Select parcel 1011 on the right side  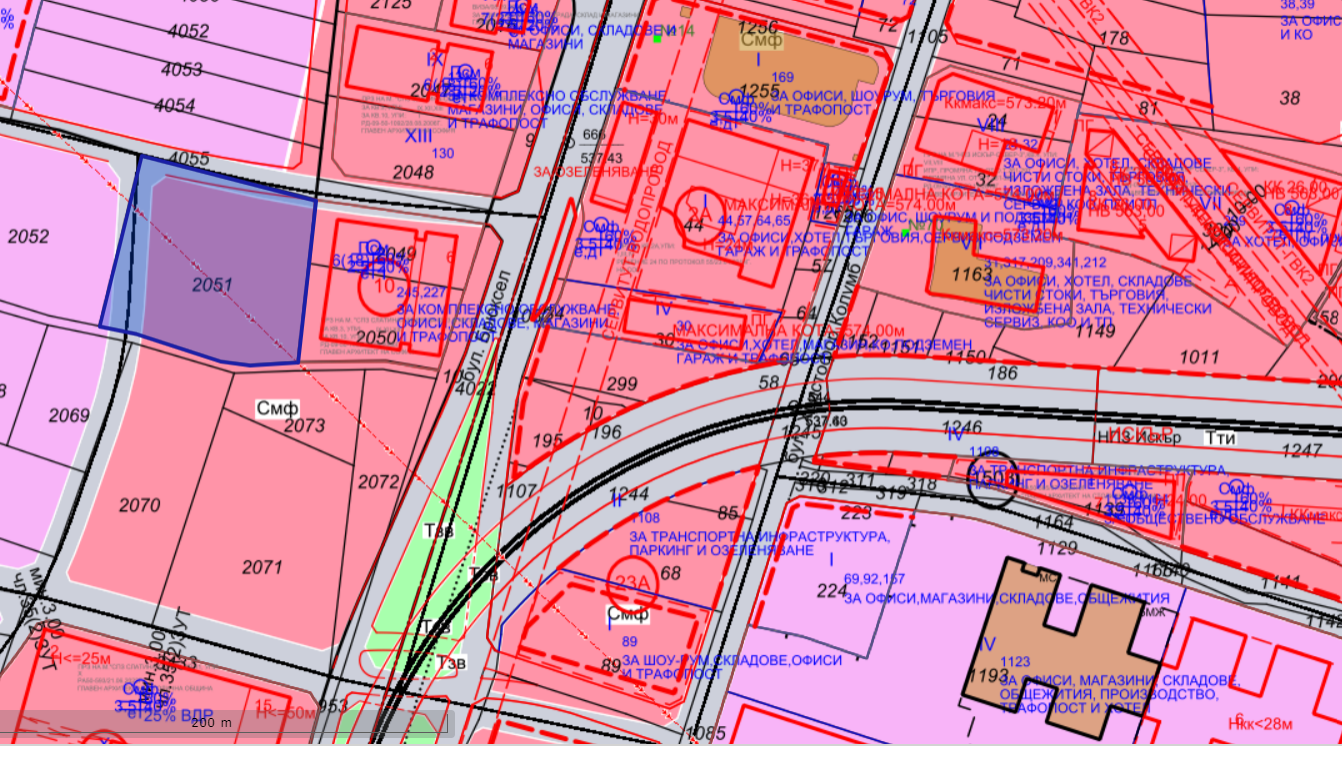pos(1199,357)
